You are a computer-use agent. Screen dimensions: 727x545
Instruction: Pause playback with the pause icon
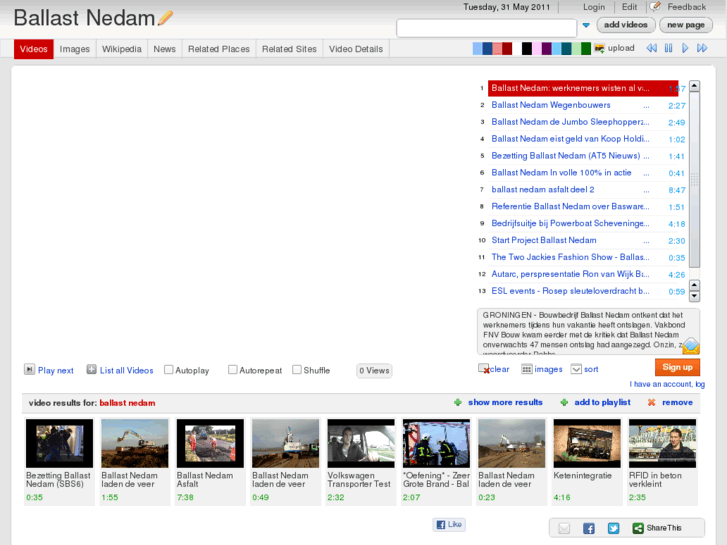[668, 48]
